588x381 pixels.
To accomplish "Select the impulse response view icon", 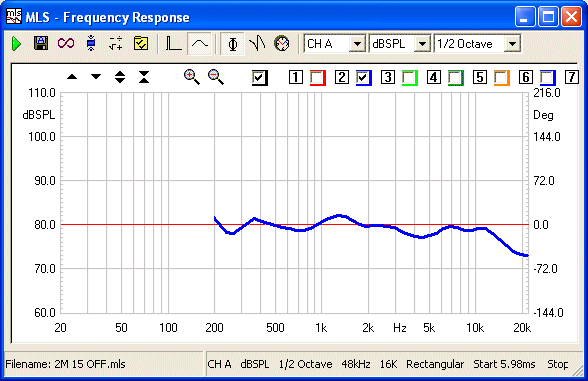I will 173,44.
